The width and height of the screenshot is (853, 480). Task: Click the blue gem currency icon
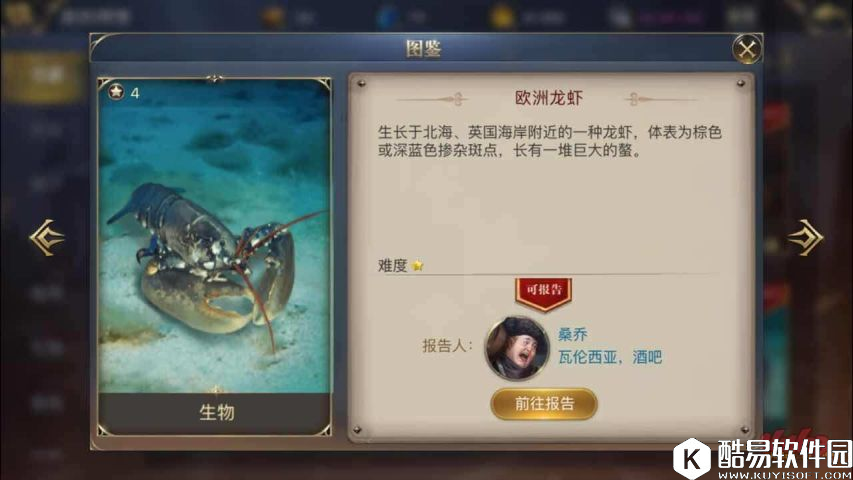tap(387, 17)
